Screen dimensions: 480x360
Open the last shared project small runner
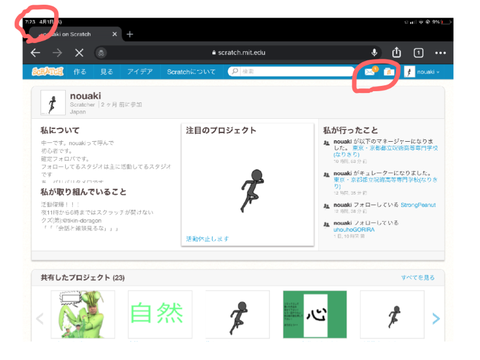pos(392,314)
